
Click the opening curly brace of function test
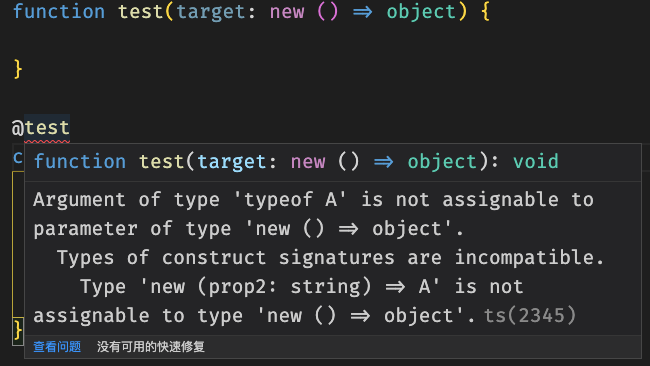(485, 11)
